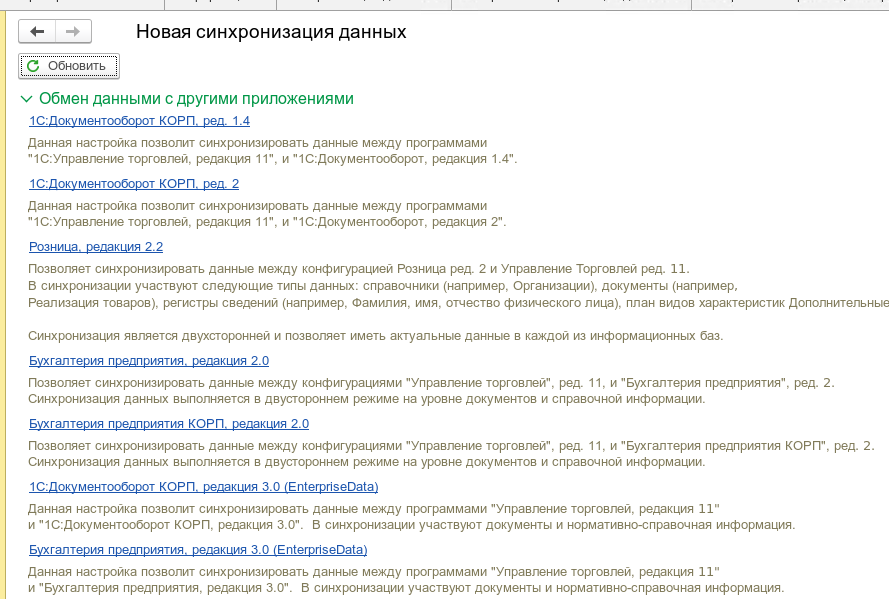This screenshot has height=599, width=889.
Task: Open Розница, редакция 2.2 link
Action: (96, 247)
